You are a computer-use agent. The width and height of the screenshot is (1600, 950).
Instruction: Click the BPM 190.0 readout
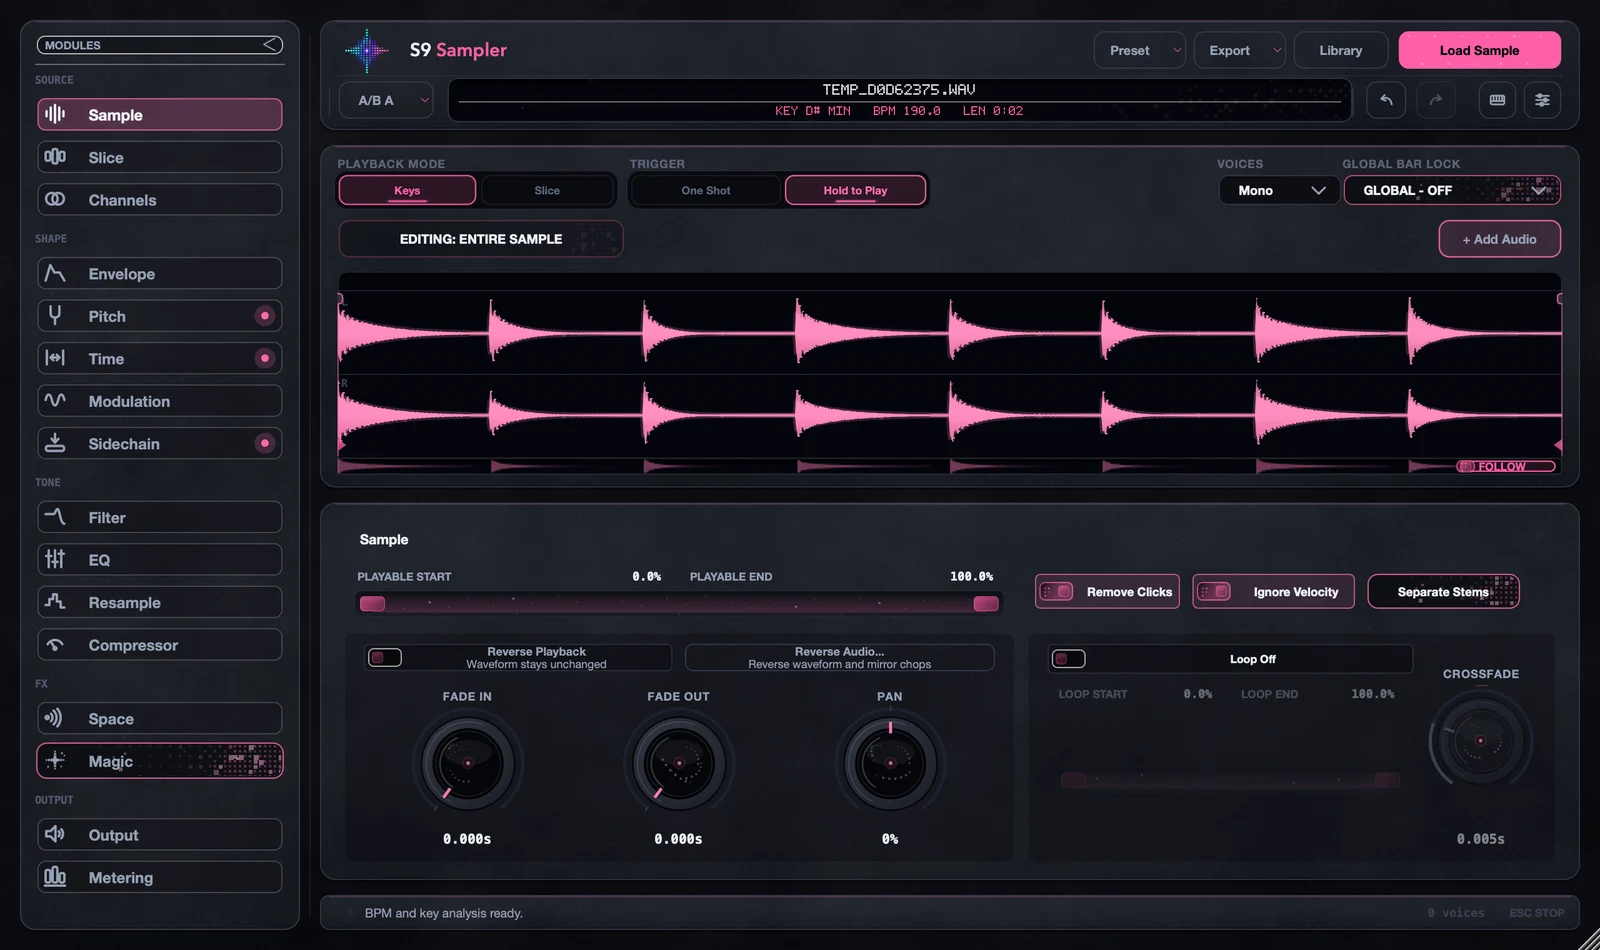(x=906, y=111)
